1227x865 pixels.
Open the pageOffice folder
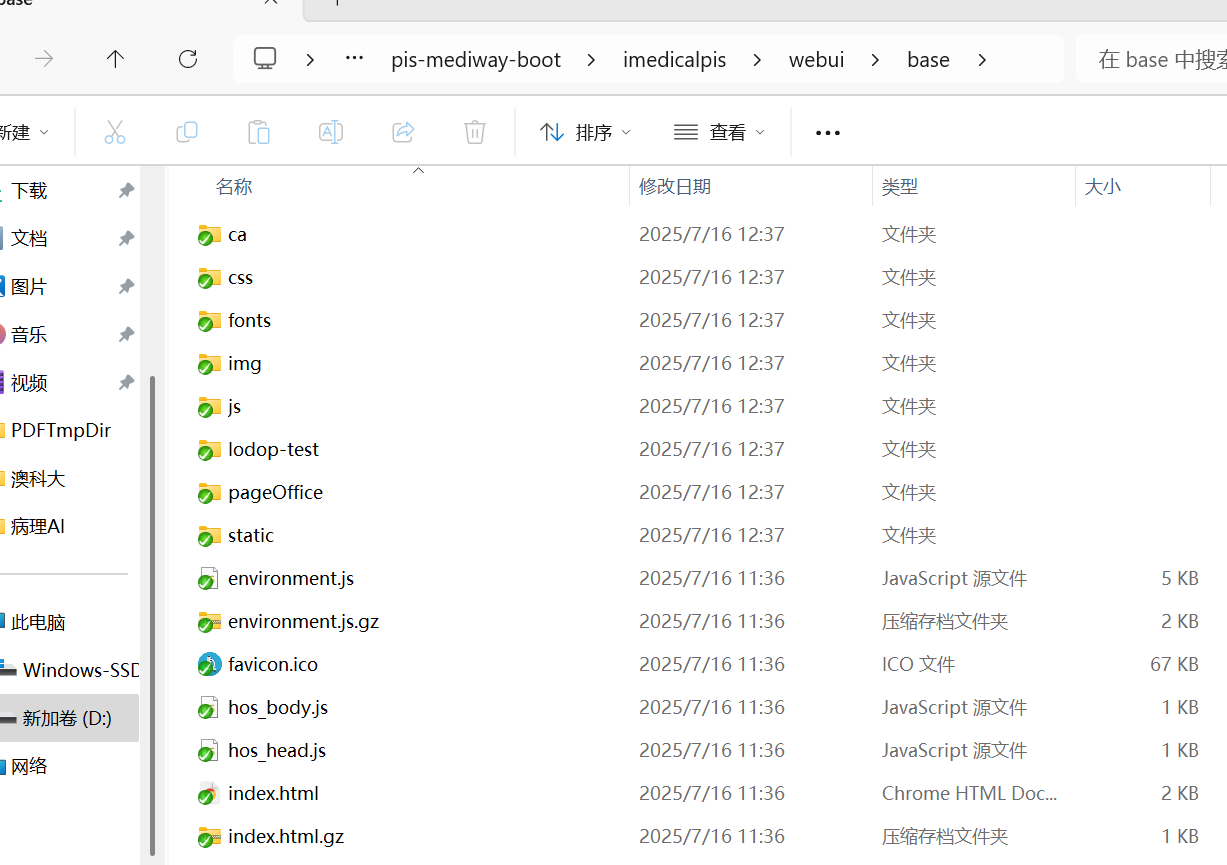(275, 492)
